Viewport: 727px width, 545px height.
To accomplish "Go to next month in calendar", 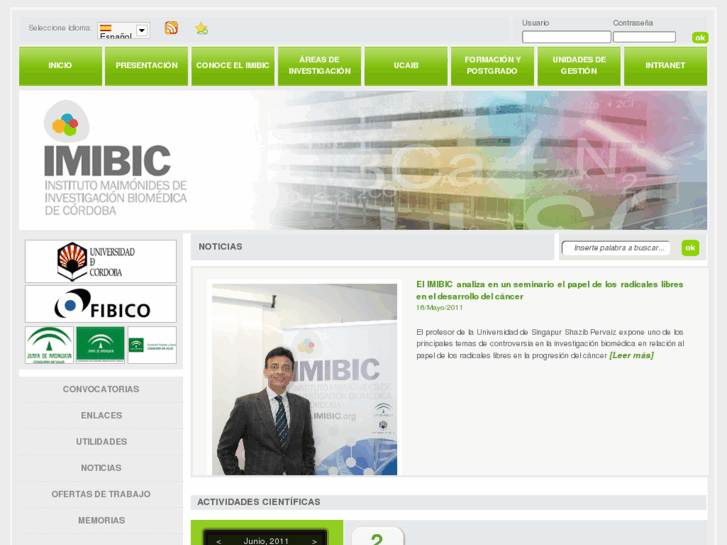I will (314, 541).
